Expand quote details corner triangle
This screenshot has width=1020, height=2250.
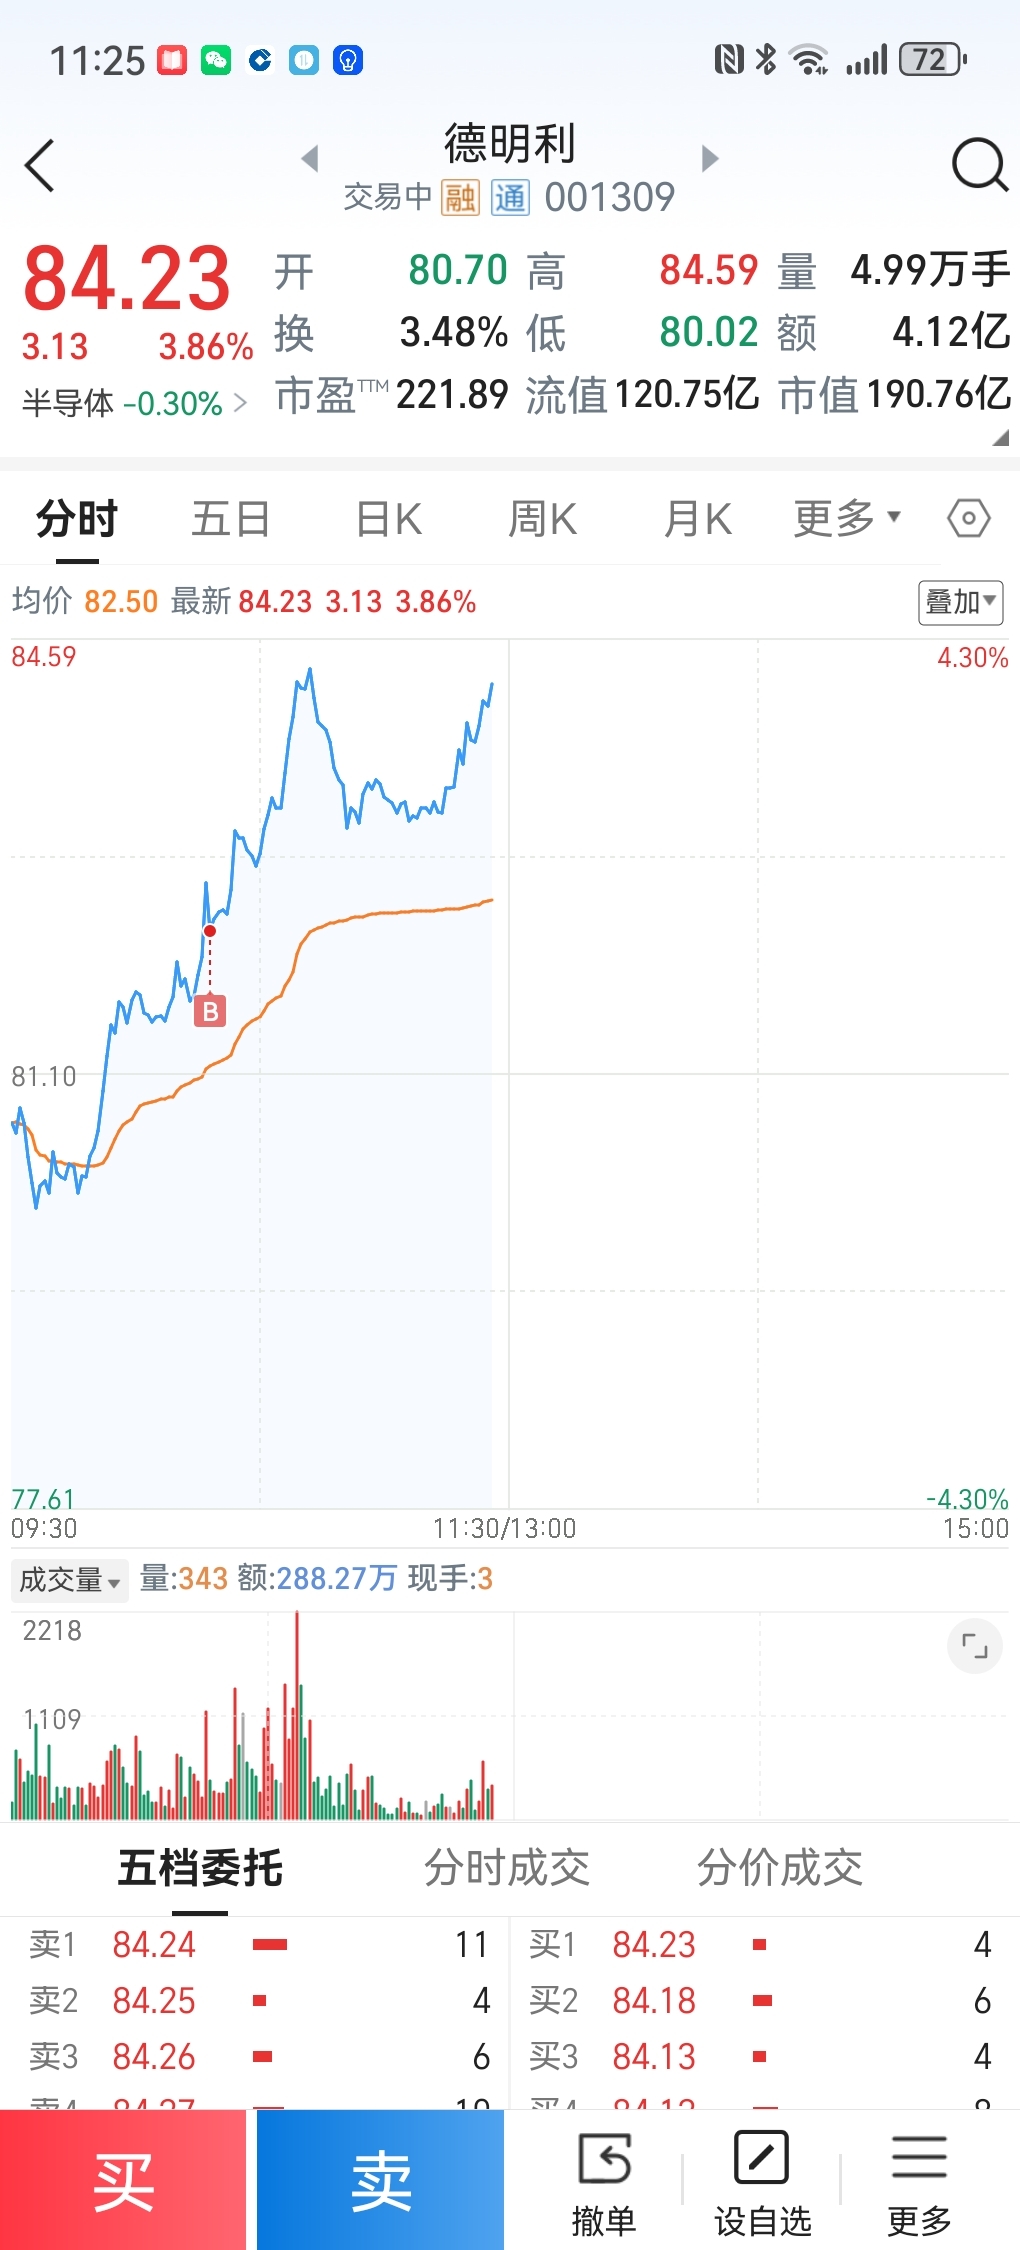click(x=1000, y=438)
